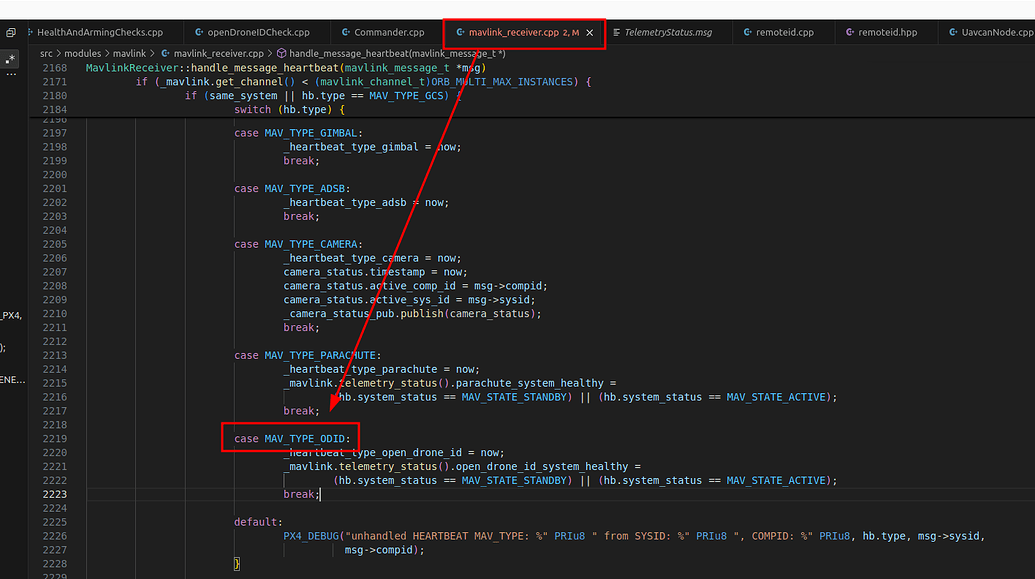Switch to the HealthAndArmingChecks.cpp tab
The width and height of the screenshot is (1035, 579).
(100, 32)
